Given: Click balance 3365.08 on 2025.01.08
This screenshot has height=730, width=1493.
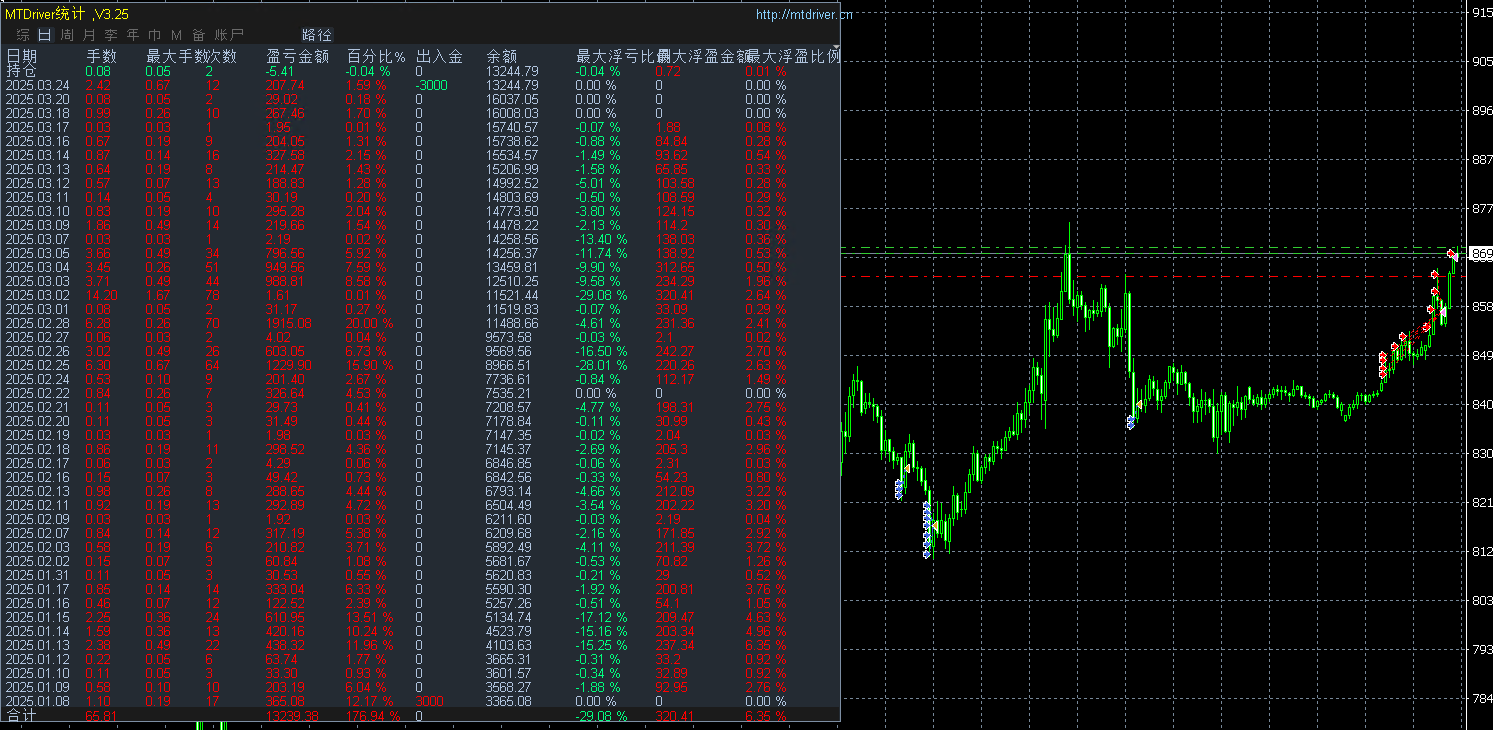Looking at the screenshot, I should [x=509, y=701].
